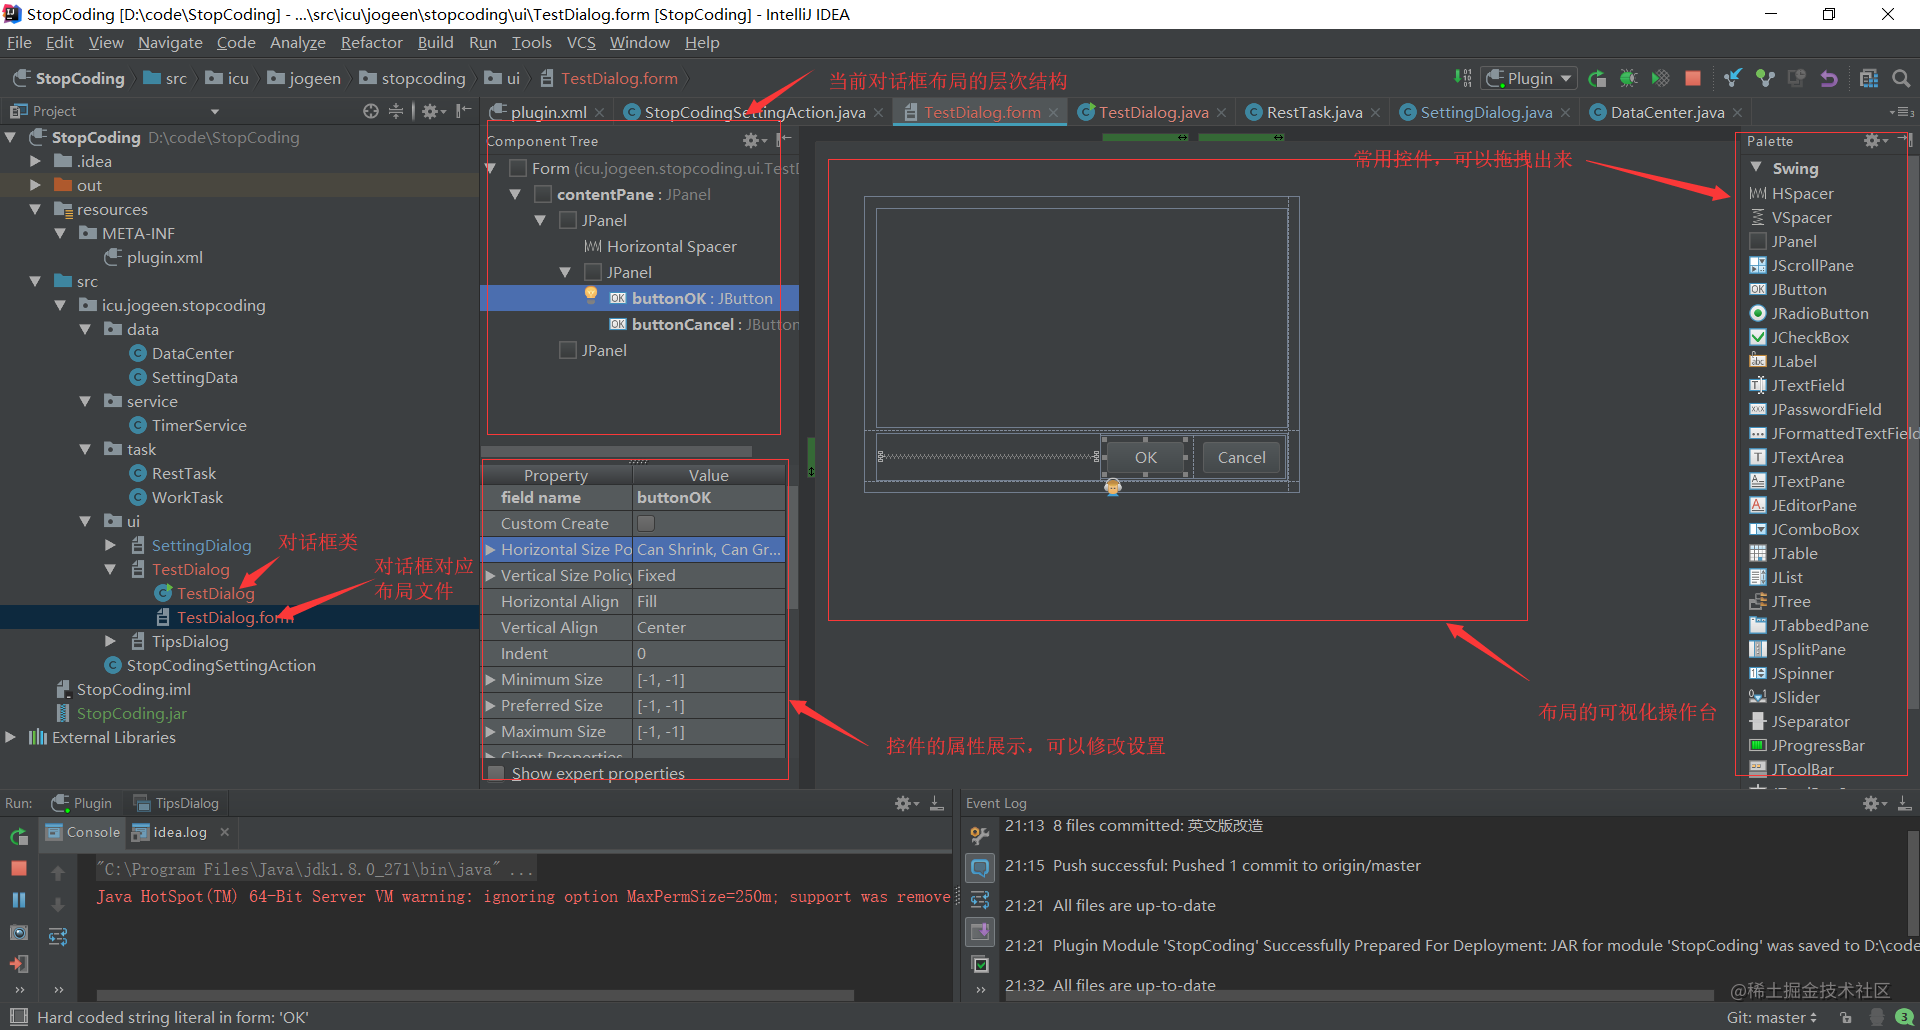This screenshot has width=1920, height=1030.
Task: Open Project Structure from toolbar icon
Action: pos(1869,78)
